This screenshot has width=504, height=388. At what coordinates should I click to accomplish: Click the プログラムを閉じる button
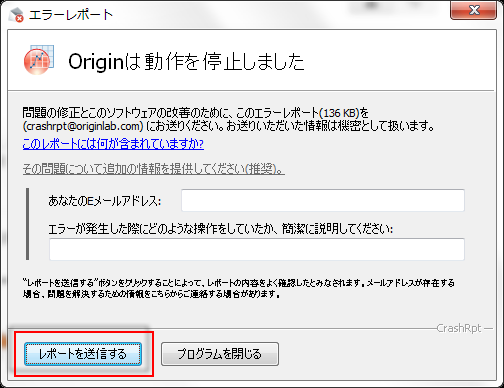[x=220, y=354]
